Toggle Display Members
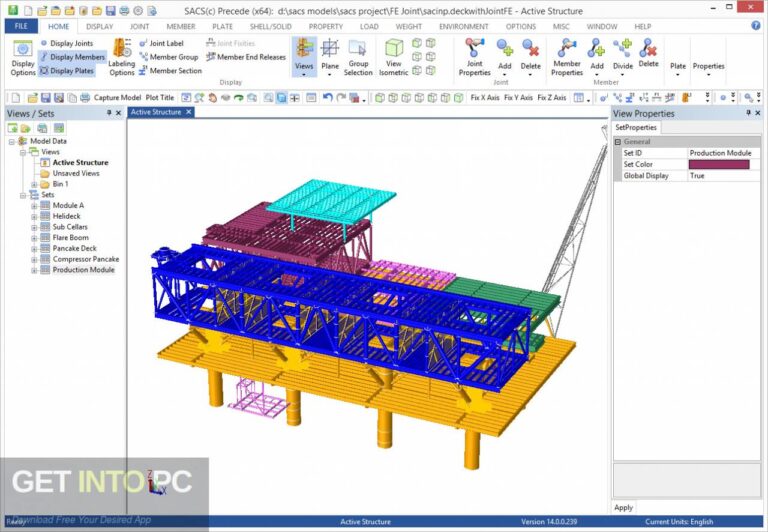 coord(72,57)
